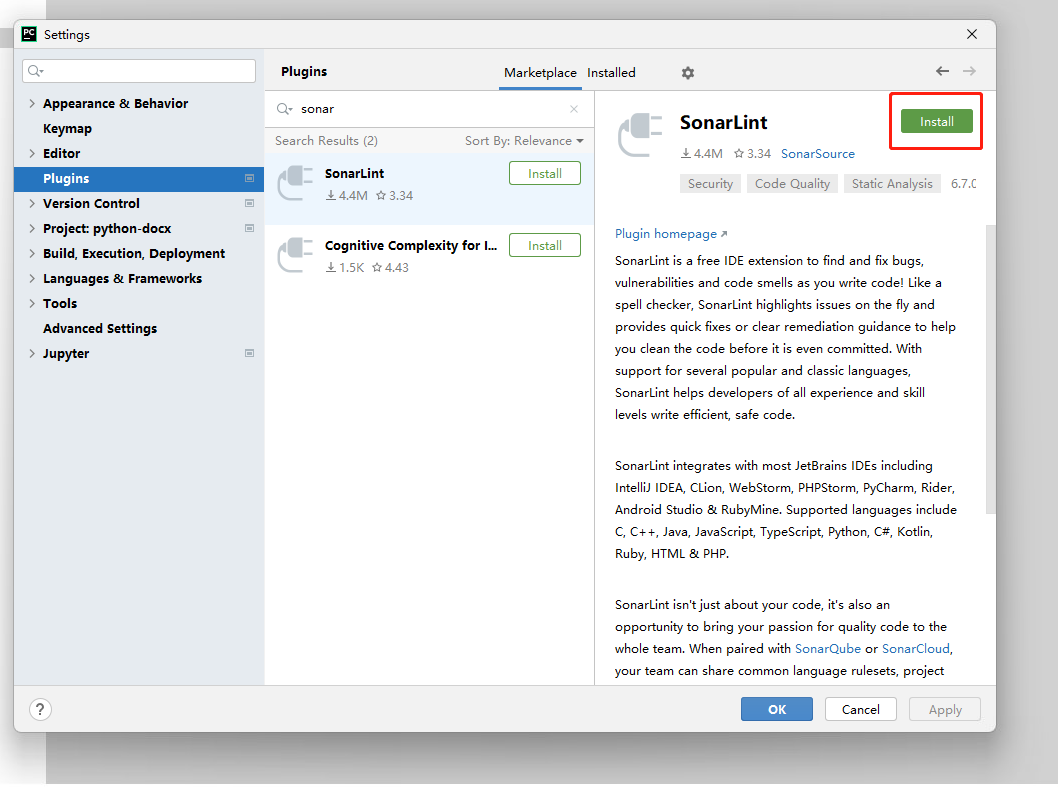
Task: Install Cognitive Complexity plugin from list
Action: pyautogui.click(x=544, y=245)
